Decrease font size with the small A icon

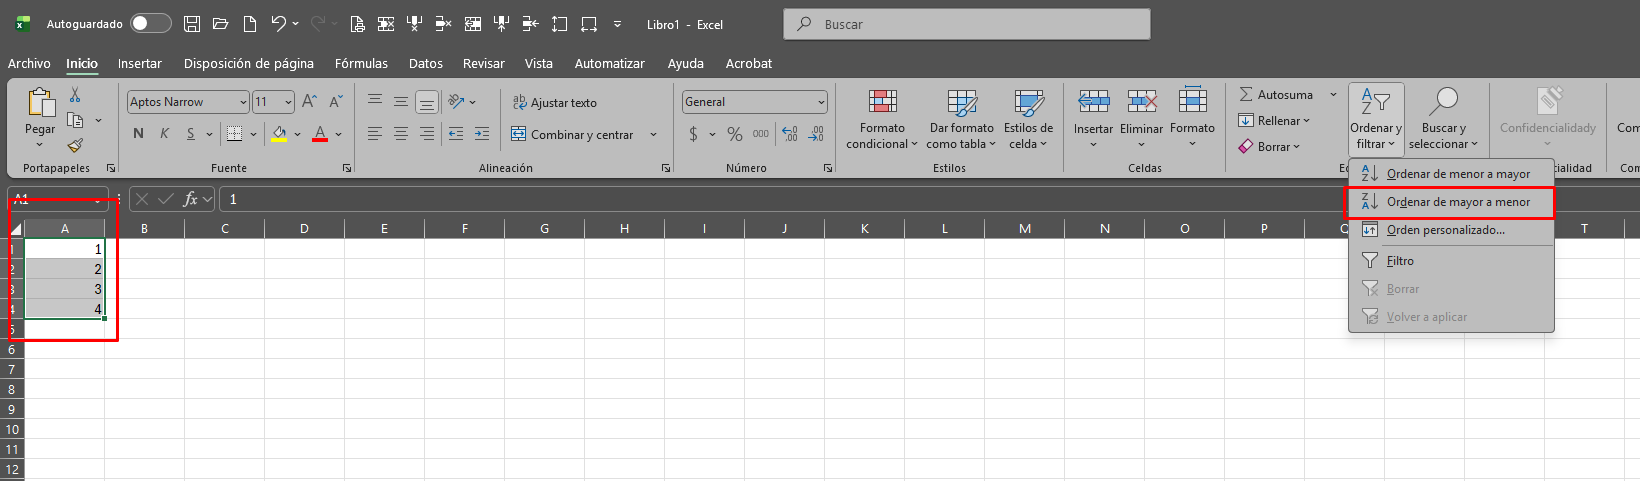click(336, 102)
